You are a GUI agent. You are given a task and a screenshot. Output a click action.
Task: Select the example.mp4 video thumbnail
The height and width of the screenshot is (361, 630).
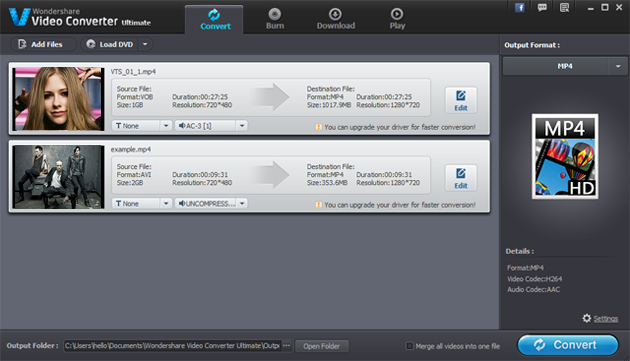coord(58,177)
